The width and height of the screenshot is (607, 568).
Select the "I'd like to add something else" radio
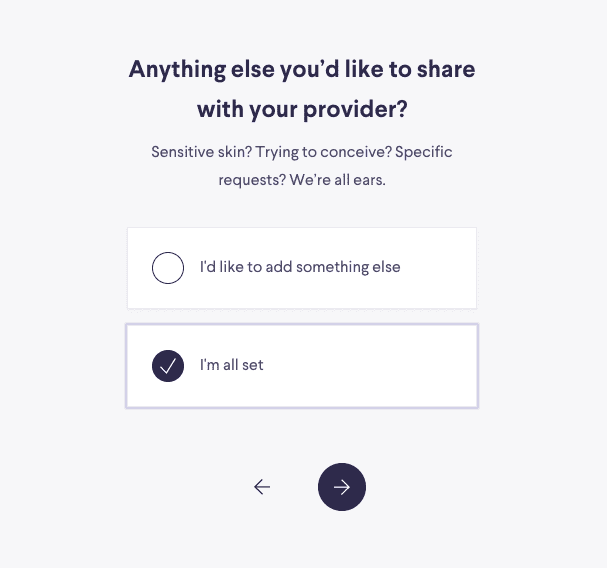pos(168,268)
